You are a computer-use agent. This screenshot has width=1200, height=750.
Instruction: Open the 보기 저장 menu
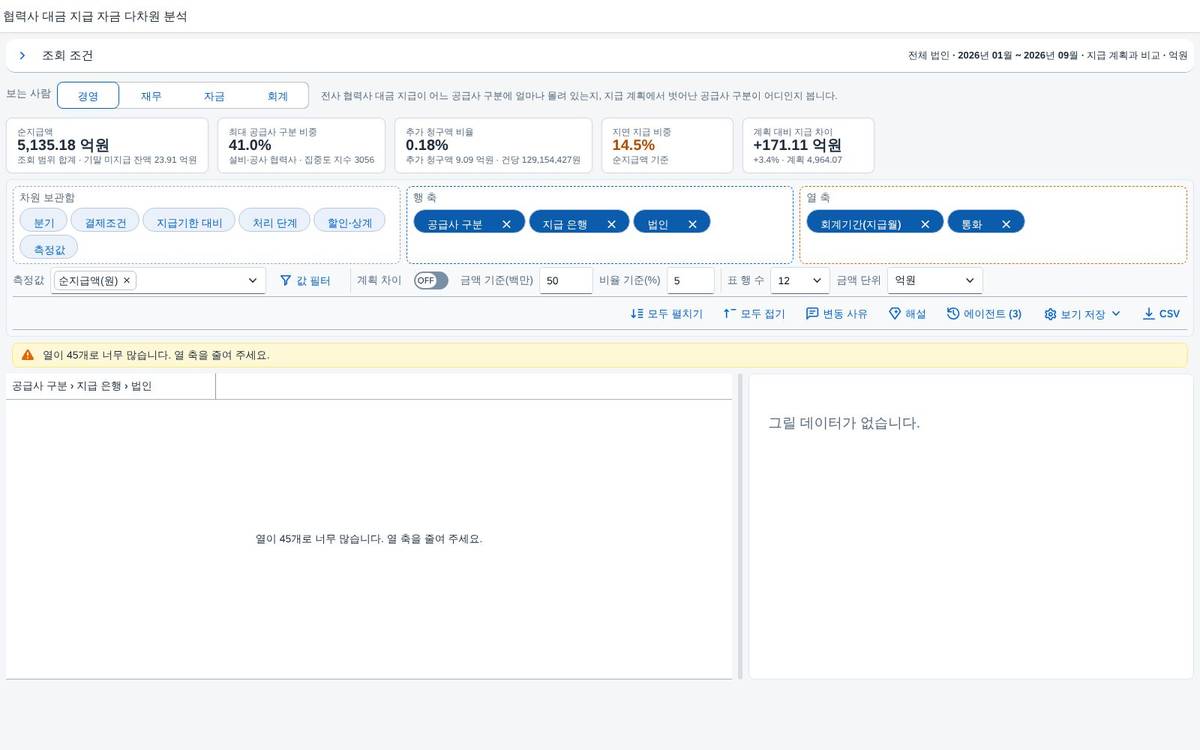coord(1082,314)
